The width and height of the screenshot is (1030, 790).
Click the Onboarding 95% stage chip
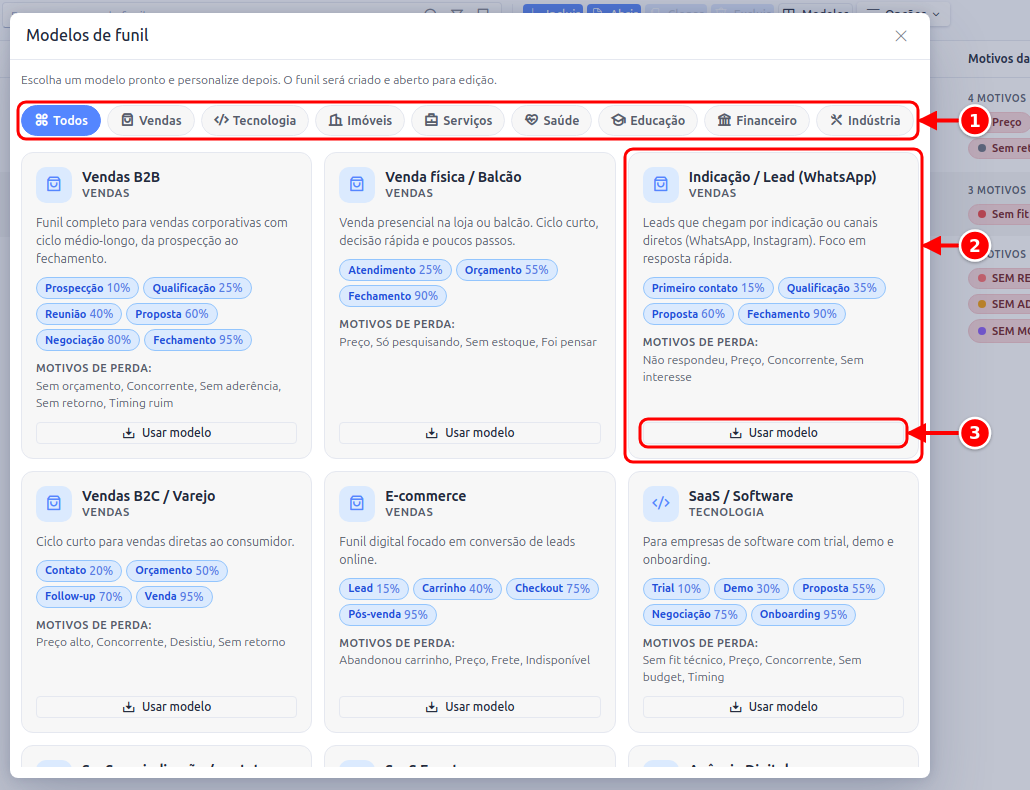(x=803, y=615)
